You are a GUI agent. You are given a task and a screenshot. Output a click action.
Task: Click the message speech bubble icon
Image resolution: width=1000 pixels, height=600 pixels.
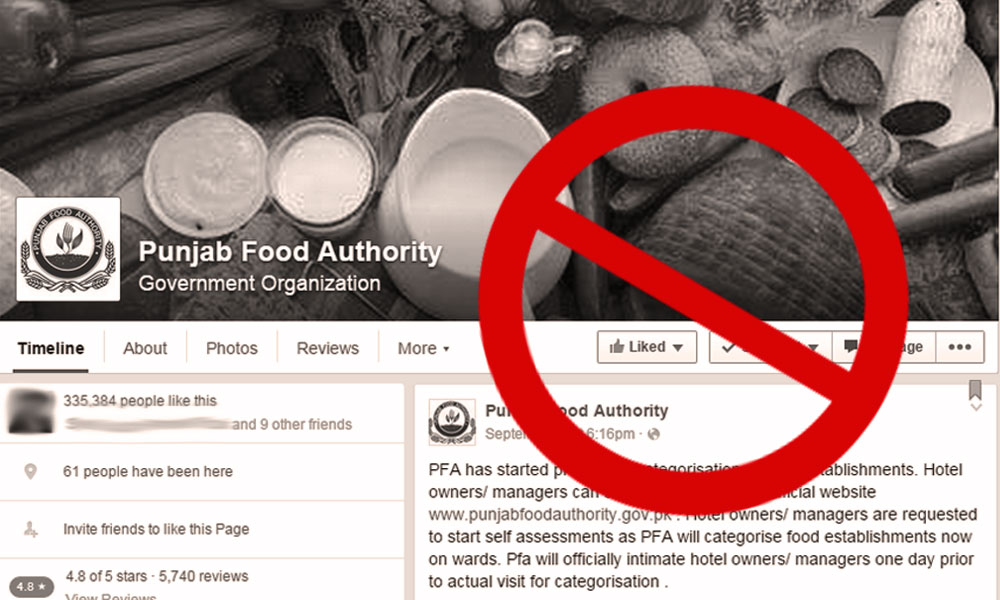tap(851, 346)
